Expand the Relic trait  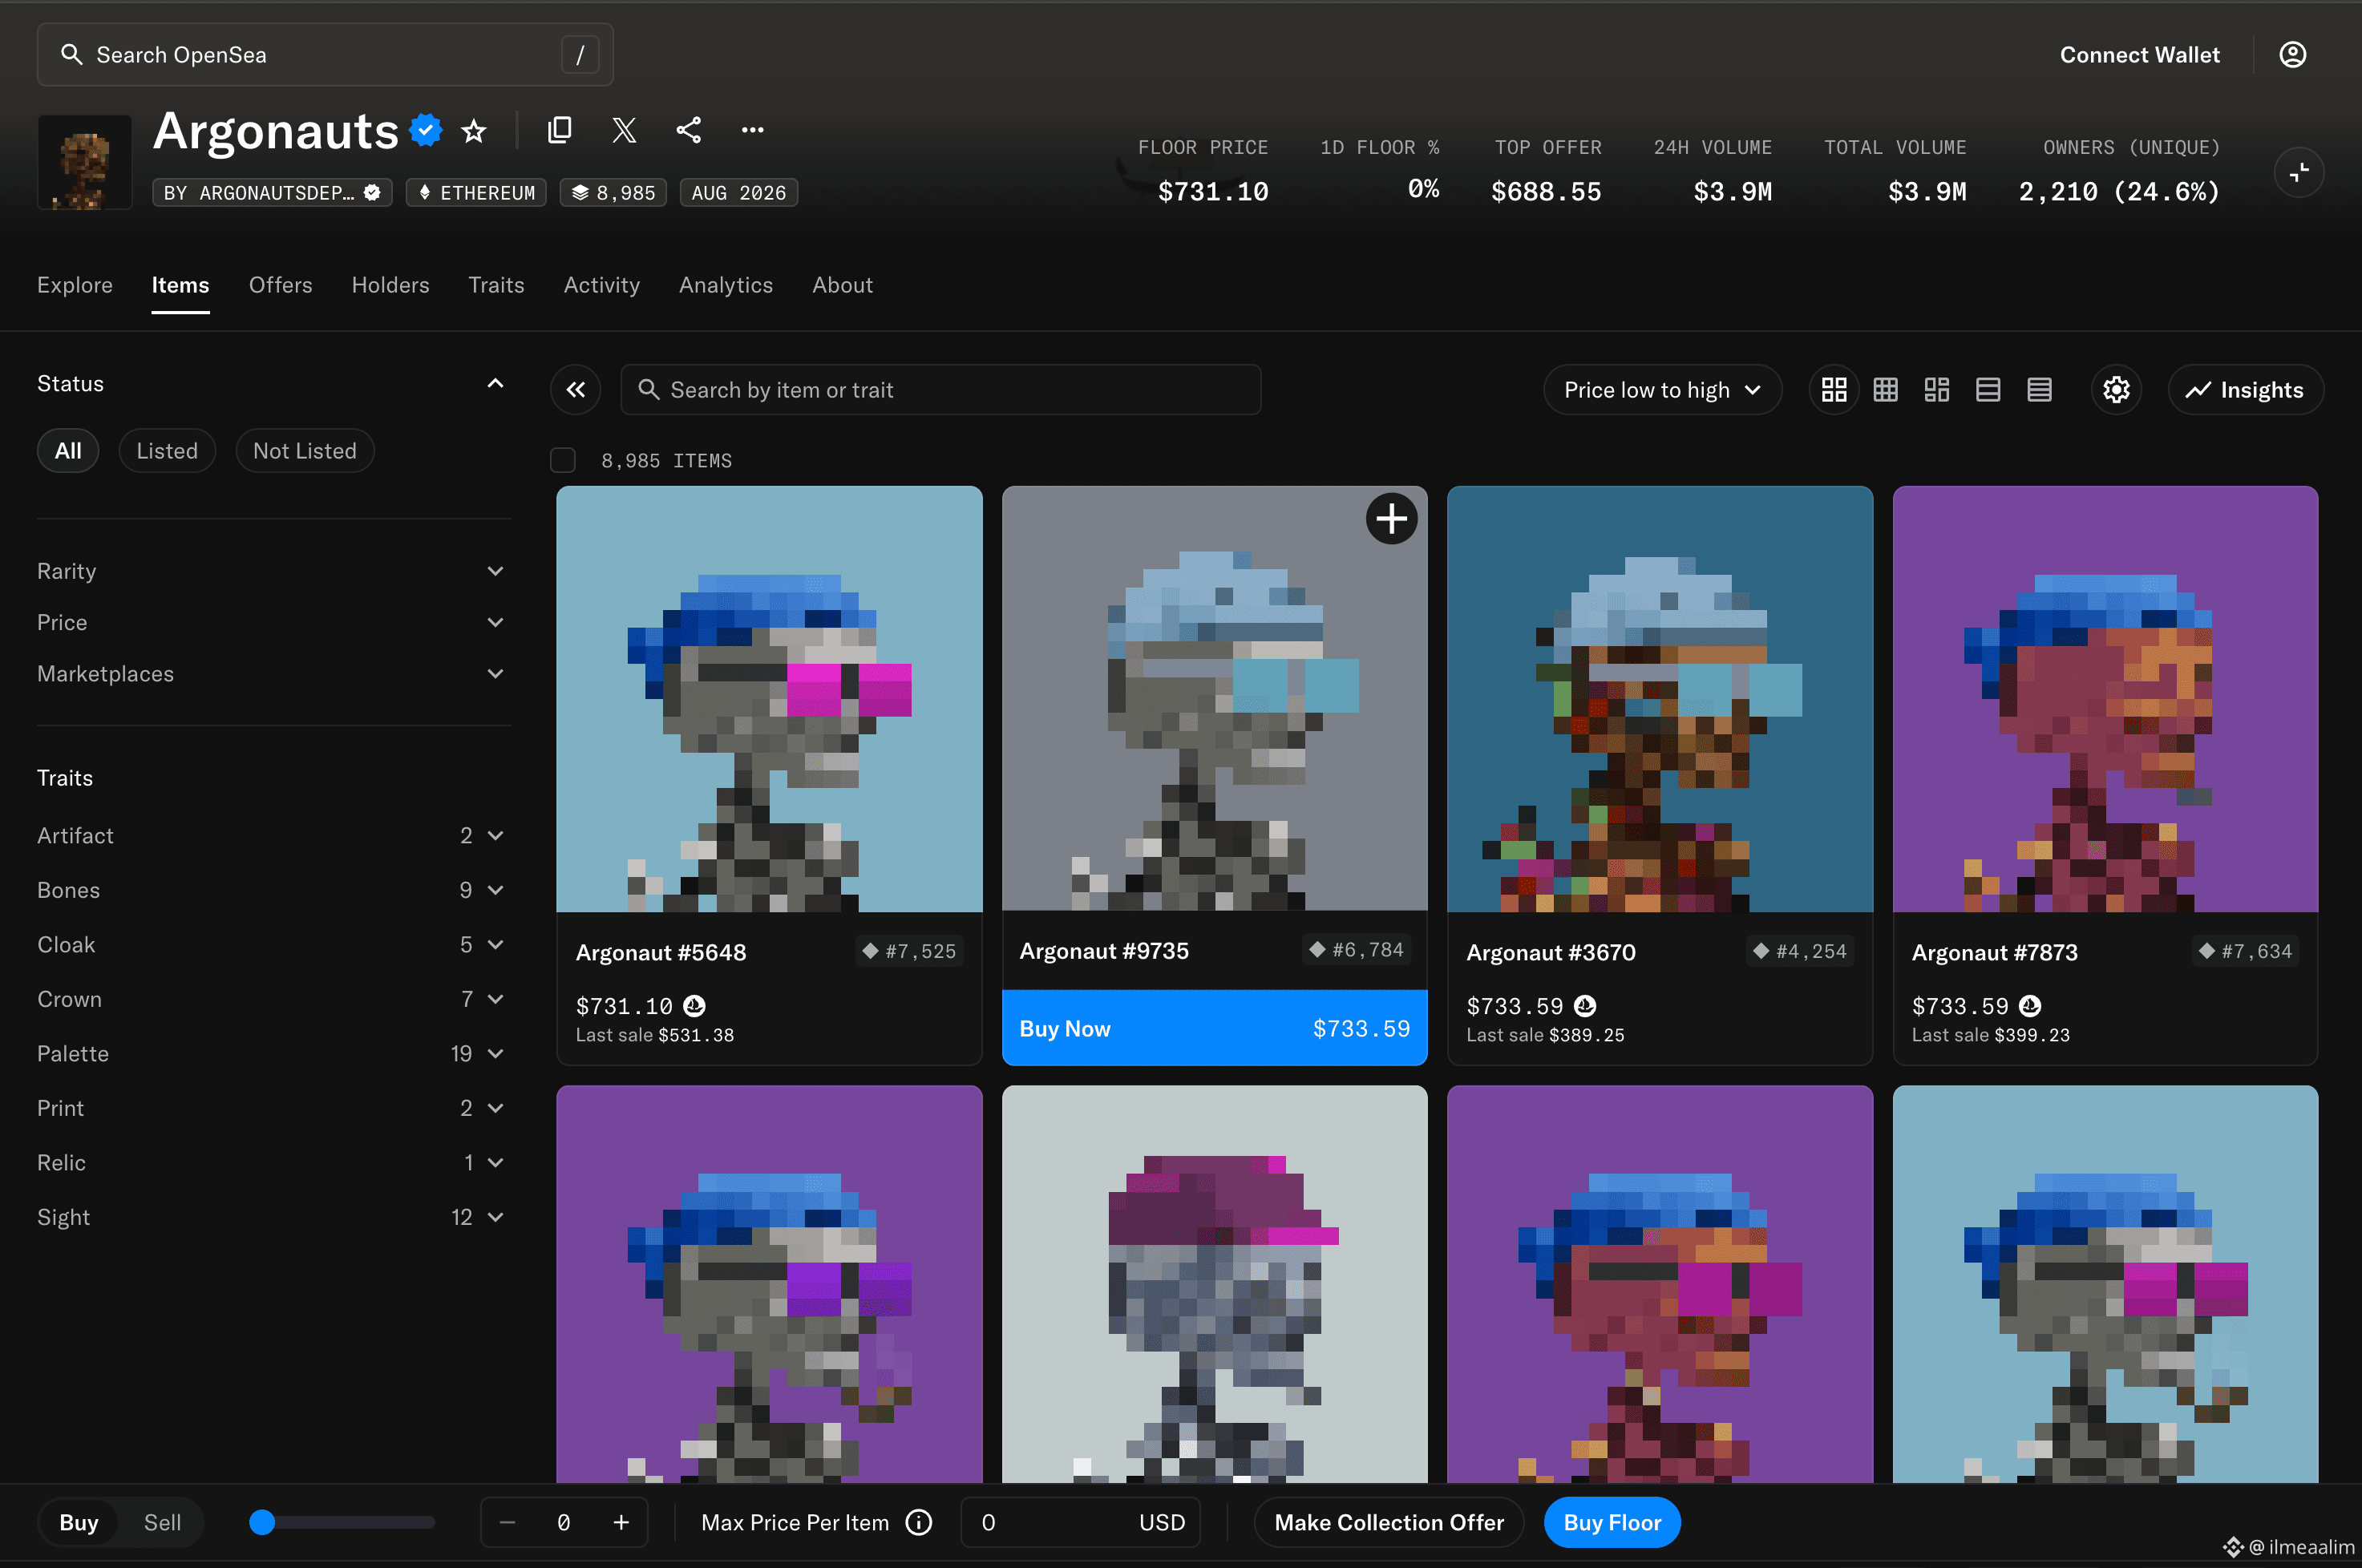[x=270, y=1162]
